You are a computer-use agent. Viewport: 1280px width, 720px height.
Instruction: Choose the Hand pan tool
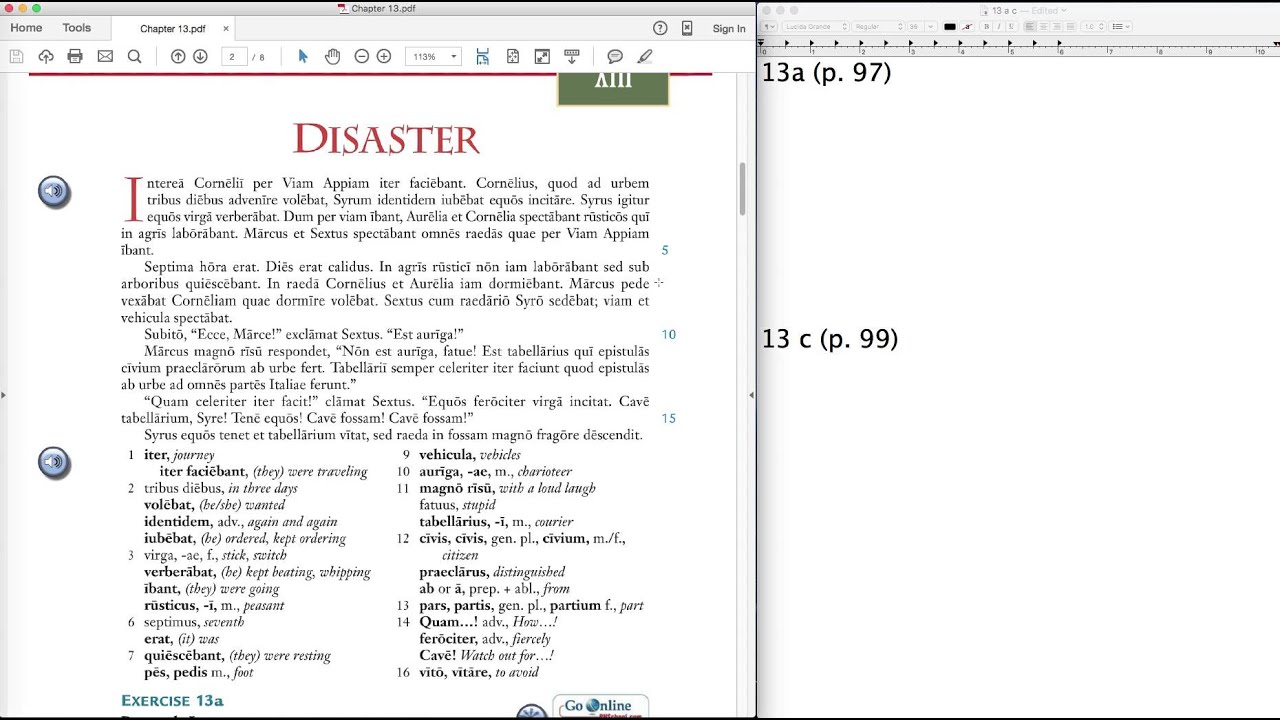click(x=332, y=57)
